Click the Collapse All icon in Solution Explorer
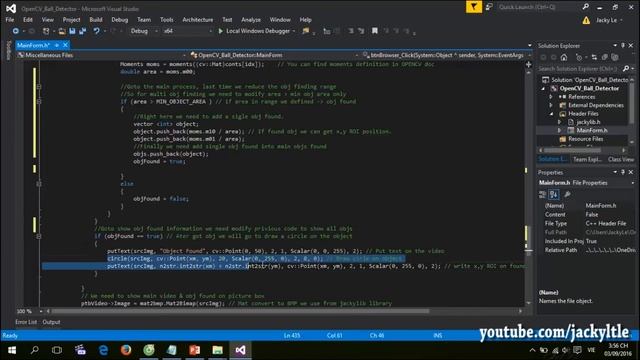The width and height of the screenshot is (640, 360). point(604,58)
